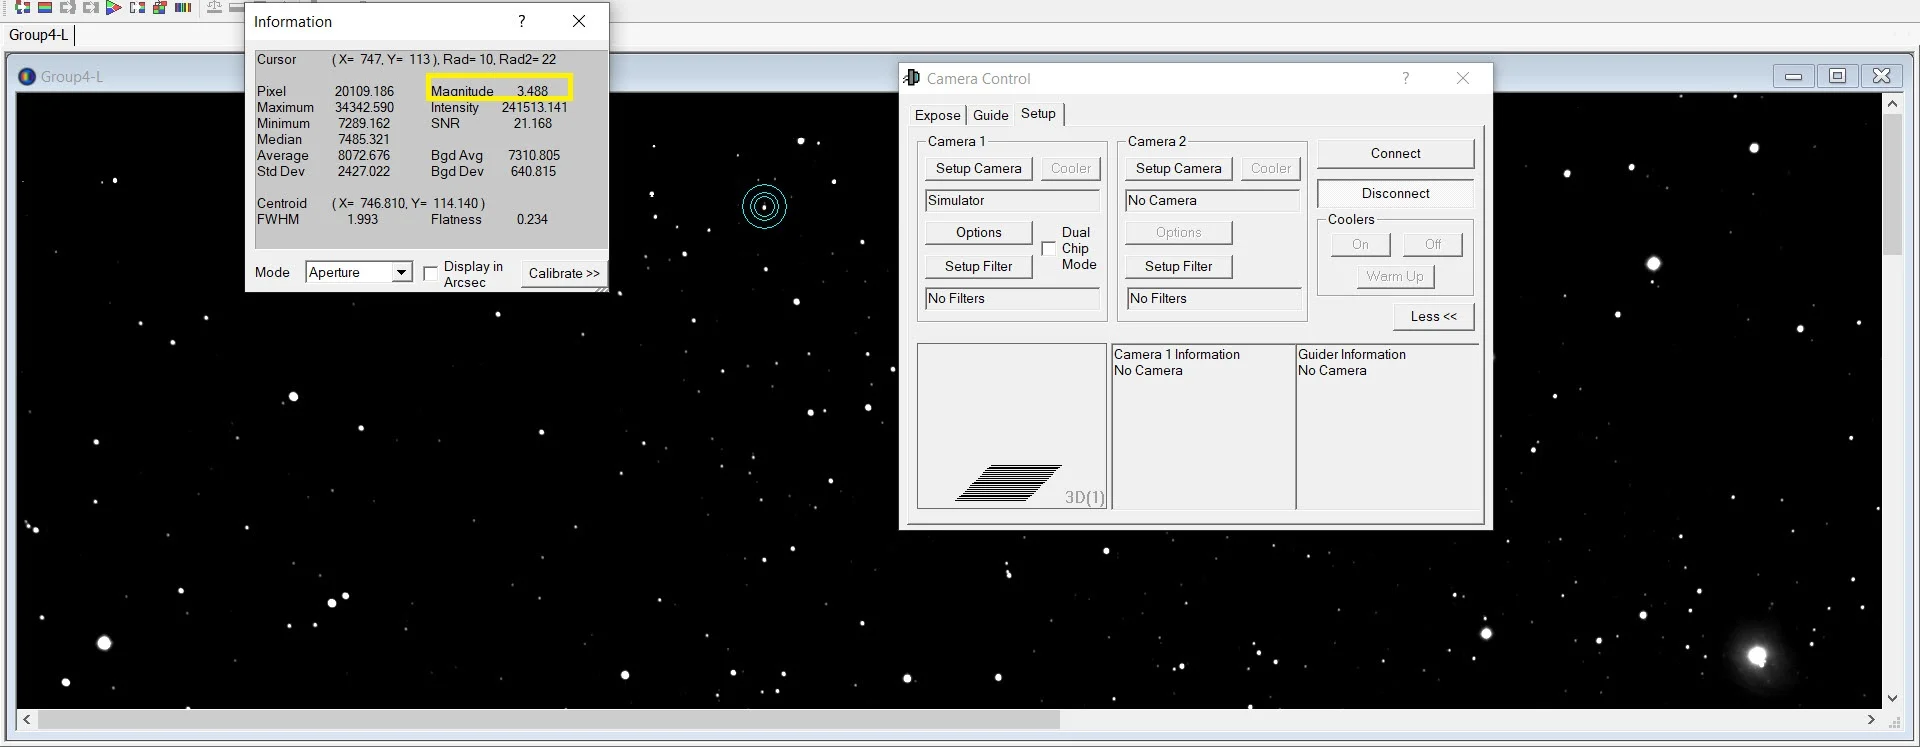Click Setup Camera for Camera 1
Screen dimensions: 1920x747
pos(978,168)
